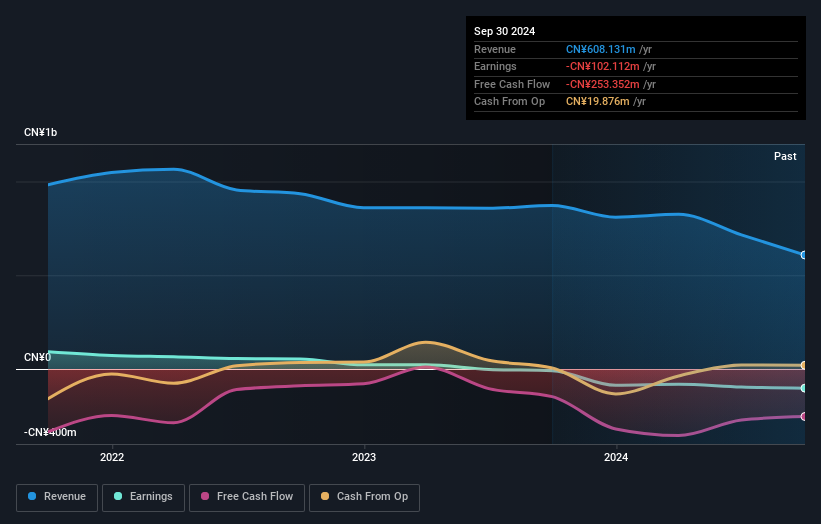Toggle the Earnings legend button

coord(143,497)
